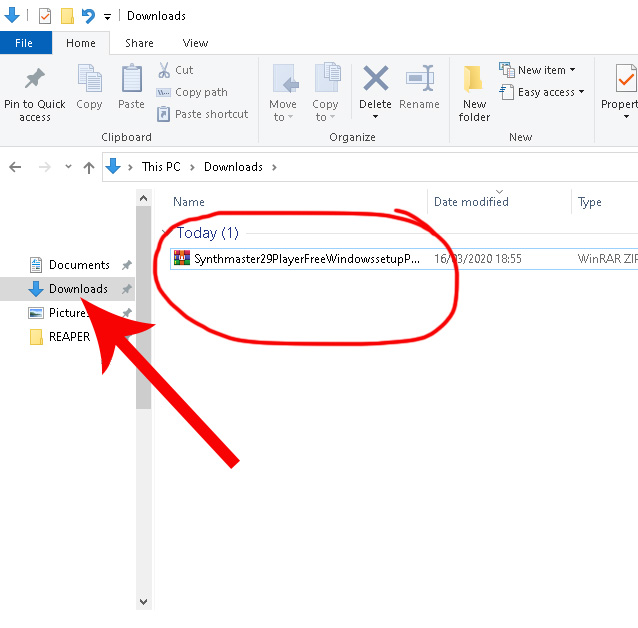Viewport: 638px width, 628px height.
Task: Click Paste shortcut command
Action: click(x=203, y=114)
